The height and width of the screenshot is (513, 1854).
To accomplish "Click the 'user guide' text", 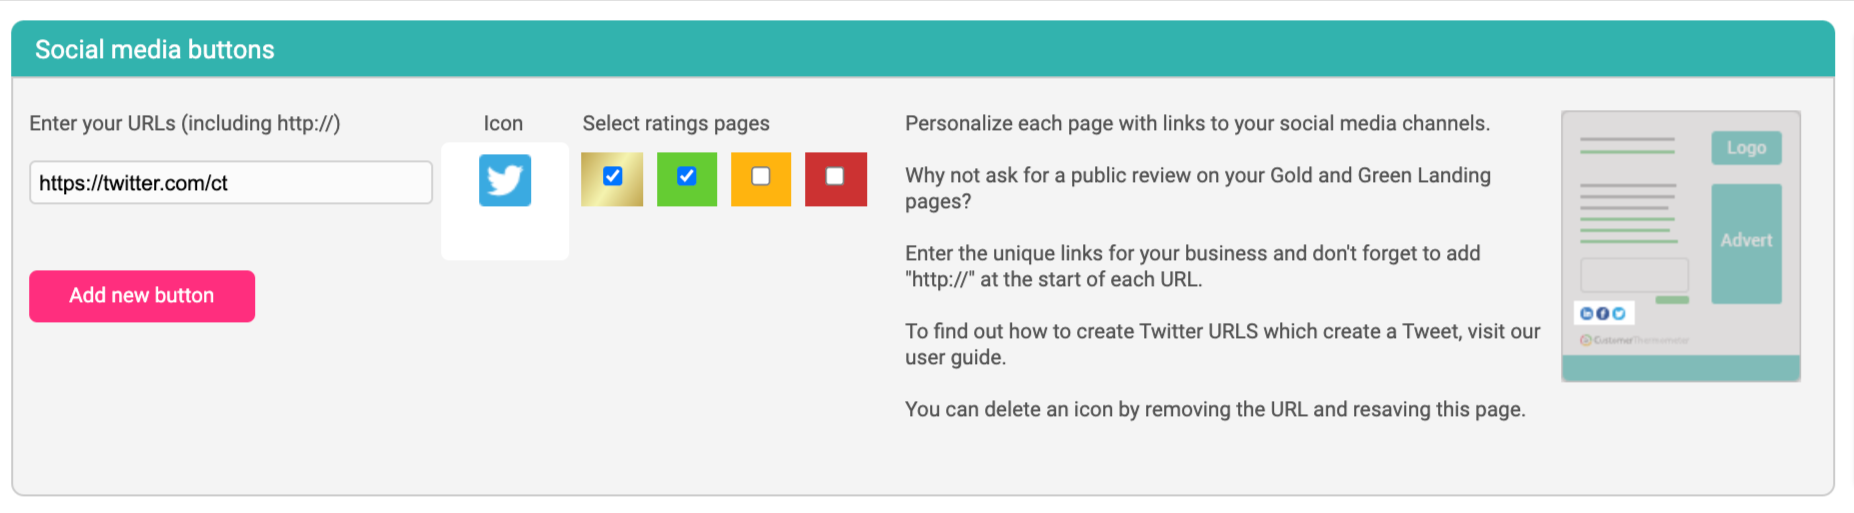I will (x=954, y=358).
